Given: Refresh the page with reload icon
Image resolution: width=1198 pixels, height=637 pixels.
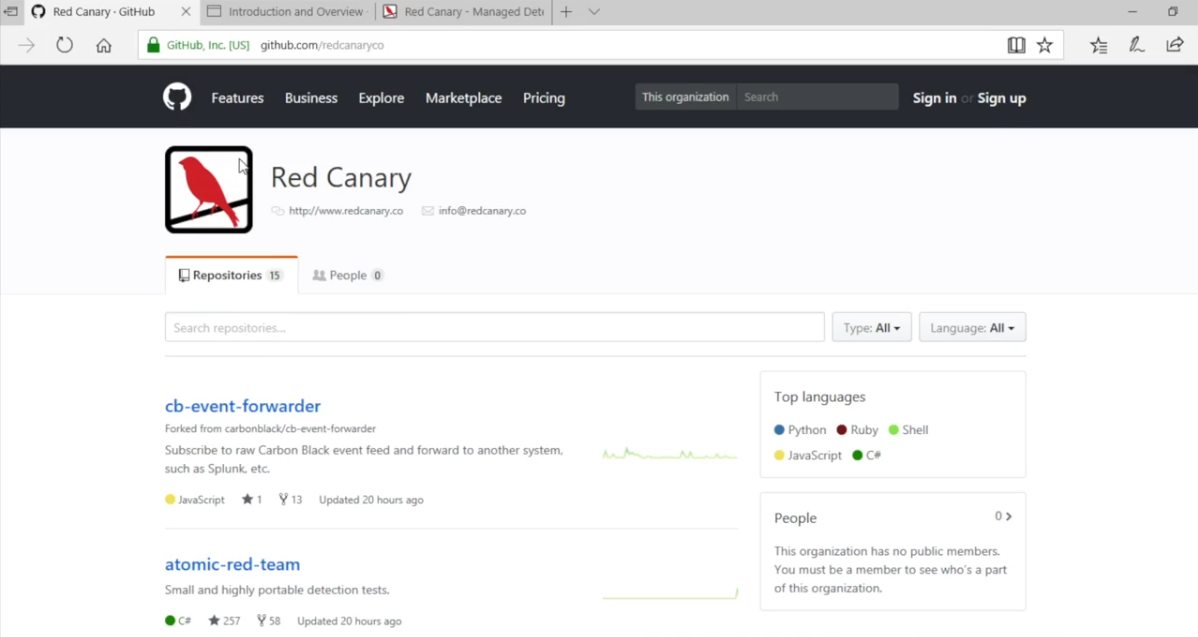Looking at the screenshot, I should pos(65,45).
